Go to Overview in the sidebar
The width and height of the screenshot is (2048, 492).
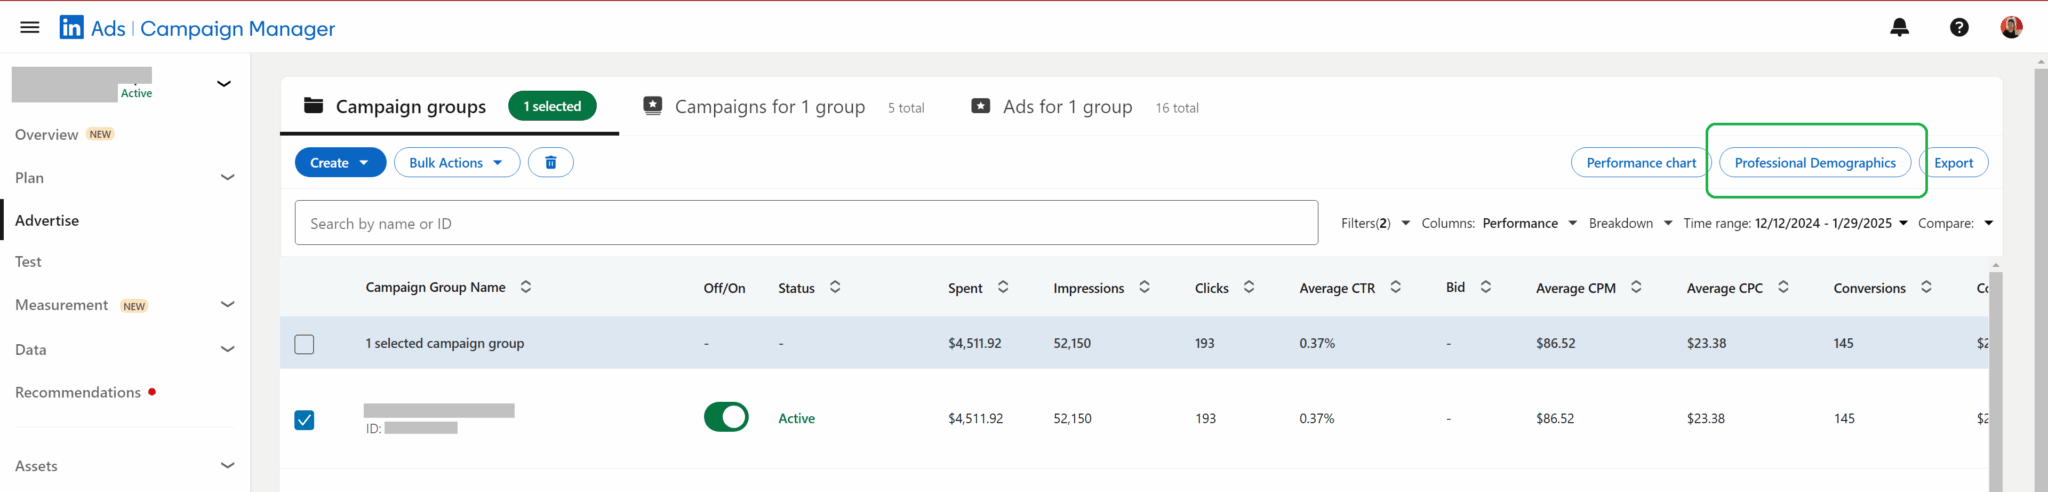[x=47, y=134]
